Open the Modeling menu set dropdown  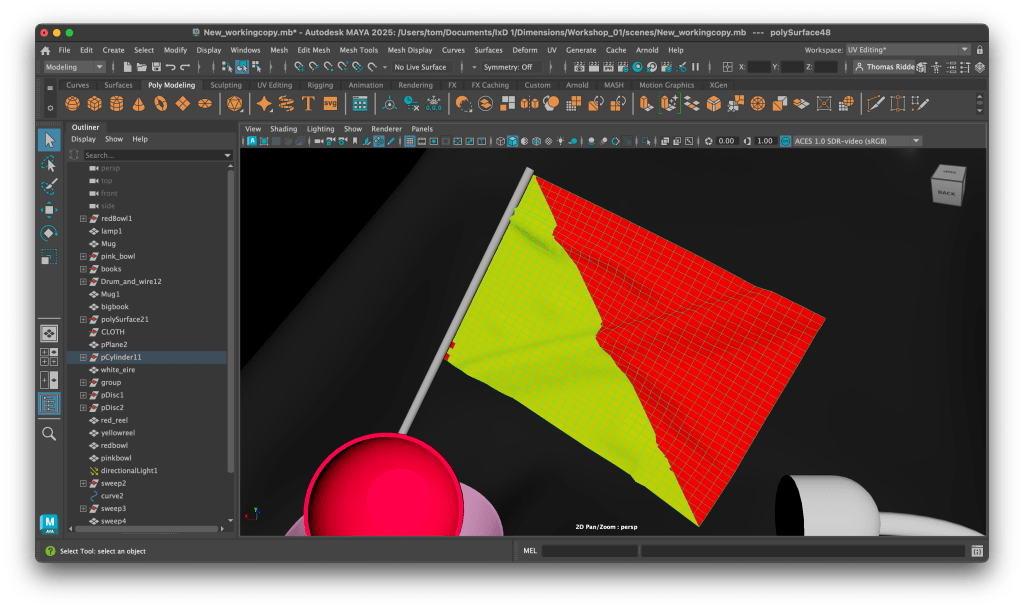73,67
